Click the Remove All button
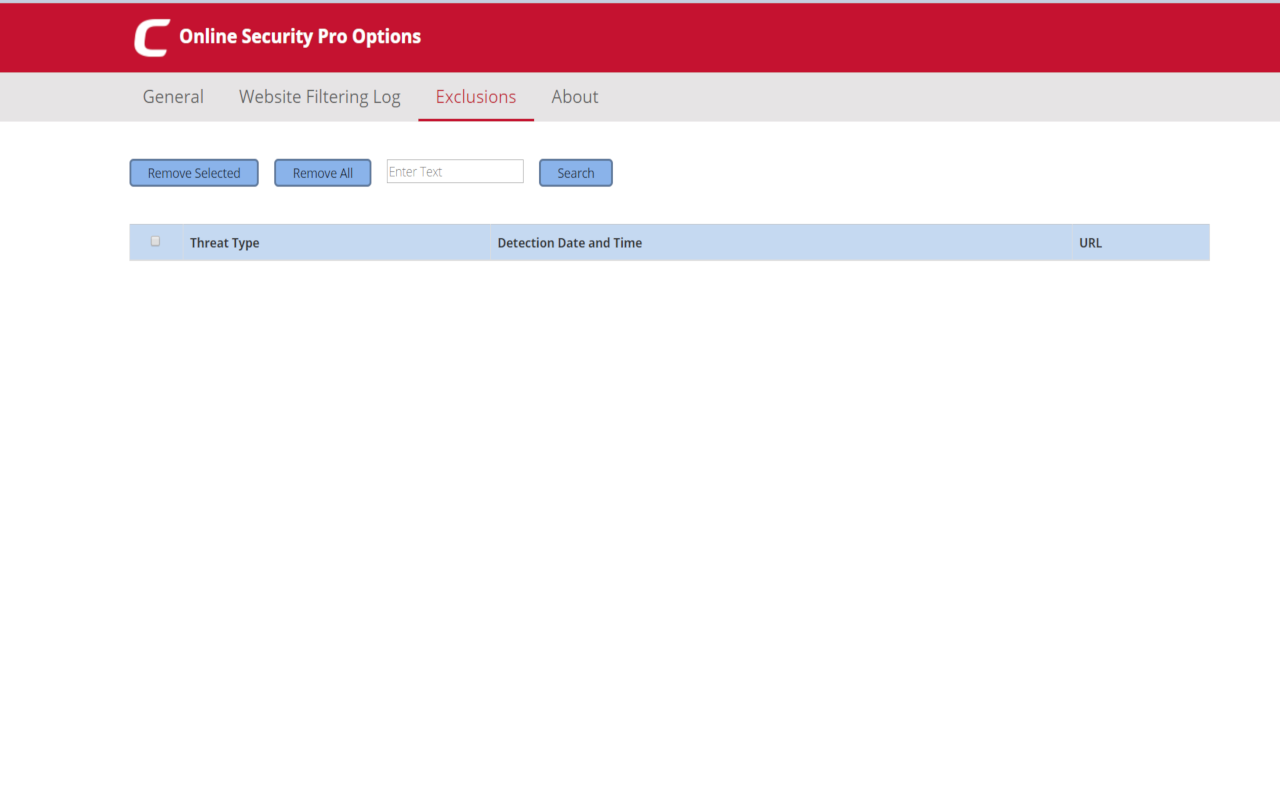1280x800 pixels. (x=323, y=173)
